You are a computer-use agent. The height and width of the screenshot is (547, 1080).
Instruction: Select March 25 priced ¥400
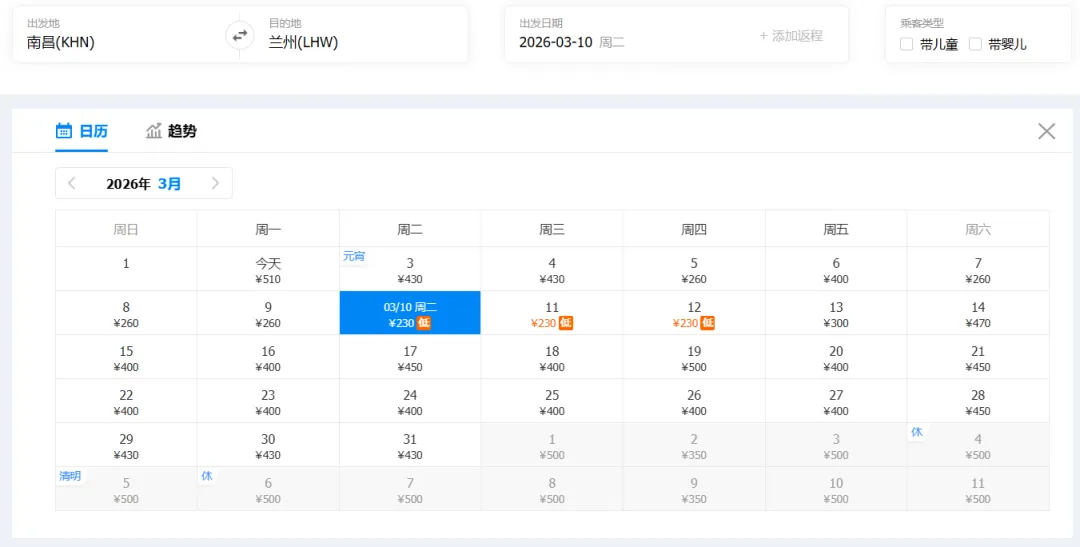552,401
